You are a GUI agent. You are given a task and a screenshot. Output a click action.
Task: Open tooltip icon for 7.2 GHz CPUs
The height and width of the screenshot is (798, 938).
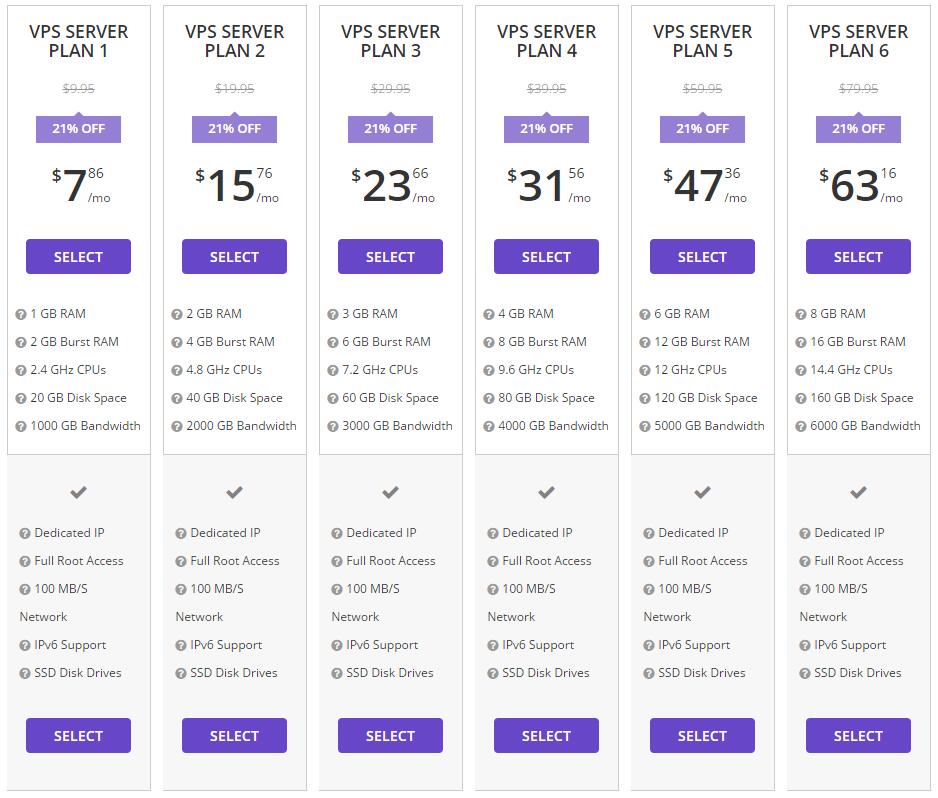333,370
